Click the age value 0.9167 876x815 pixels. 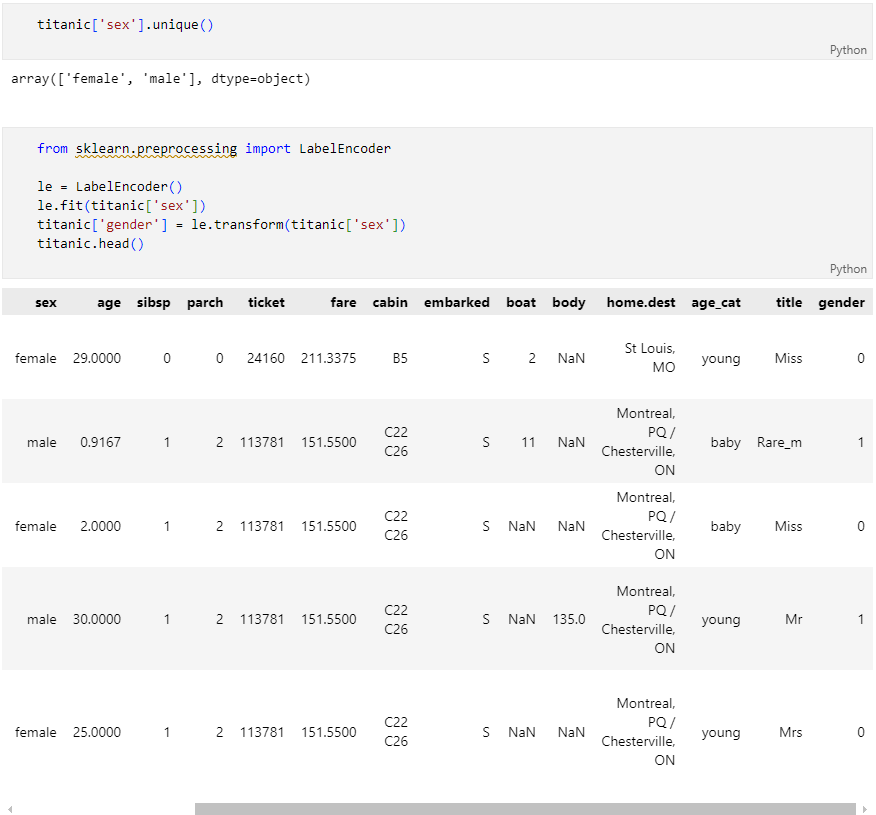(101, 442)
